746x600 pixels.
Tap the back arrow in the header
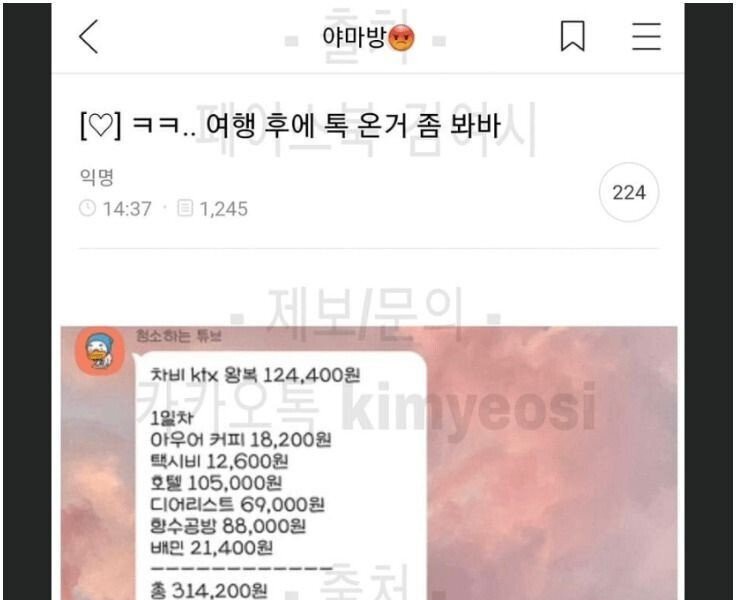coord(88,37)
